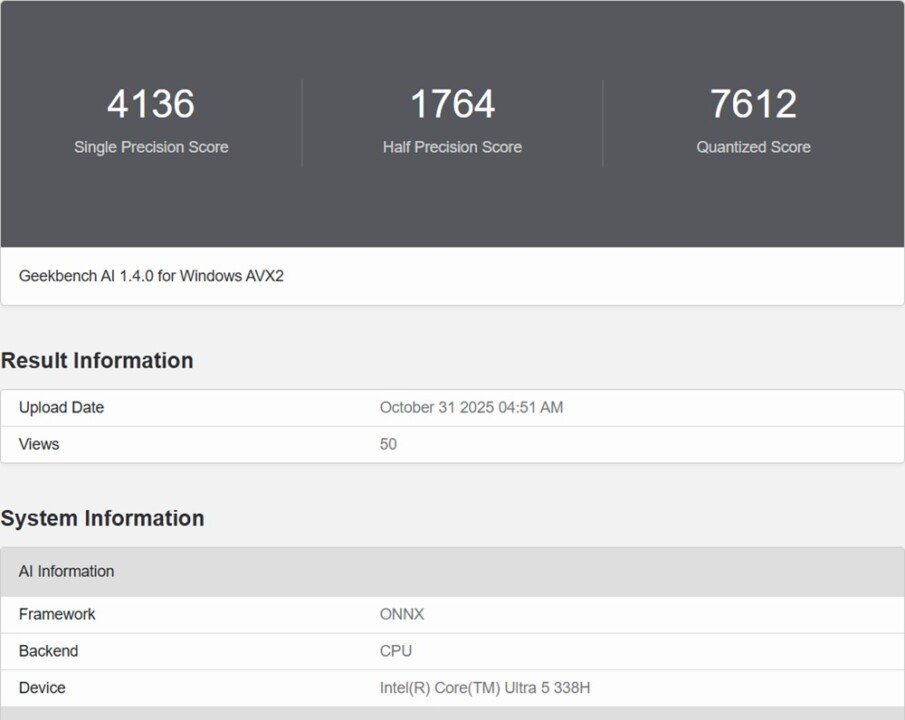Click the AI Information table header

click(66, 572)
